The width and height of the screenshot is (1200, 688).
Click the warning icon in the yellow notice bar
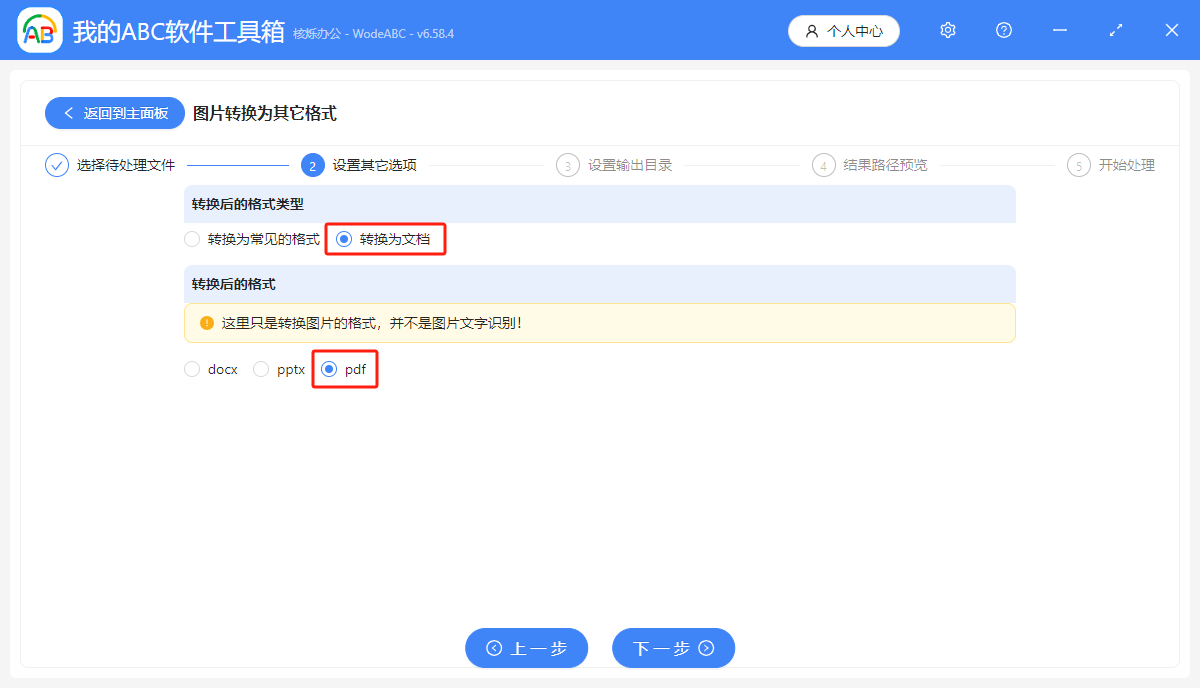click(x=207, y=322)
